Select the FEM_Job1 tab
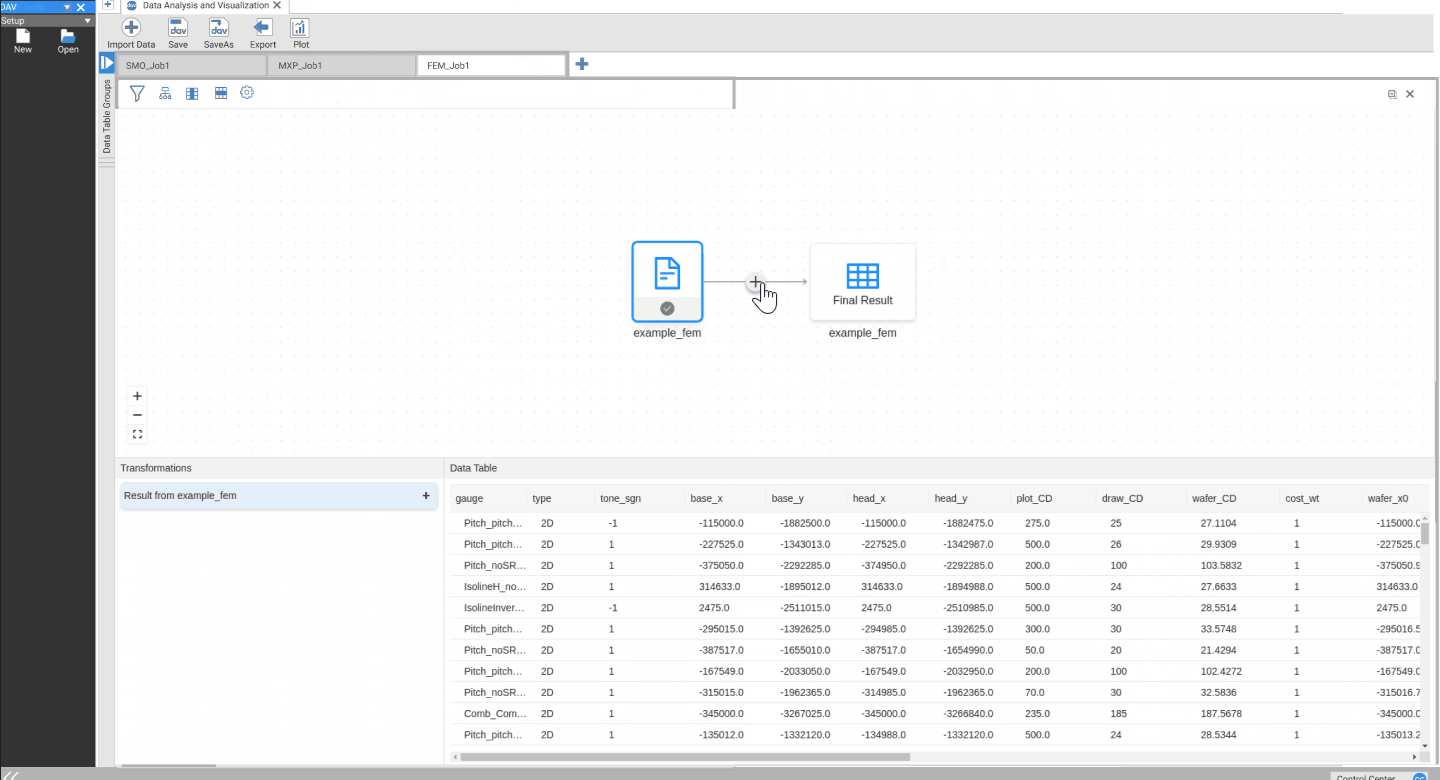1440x780 pixels. (491, 65)
